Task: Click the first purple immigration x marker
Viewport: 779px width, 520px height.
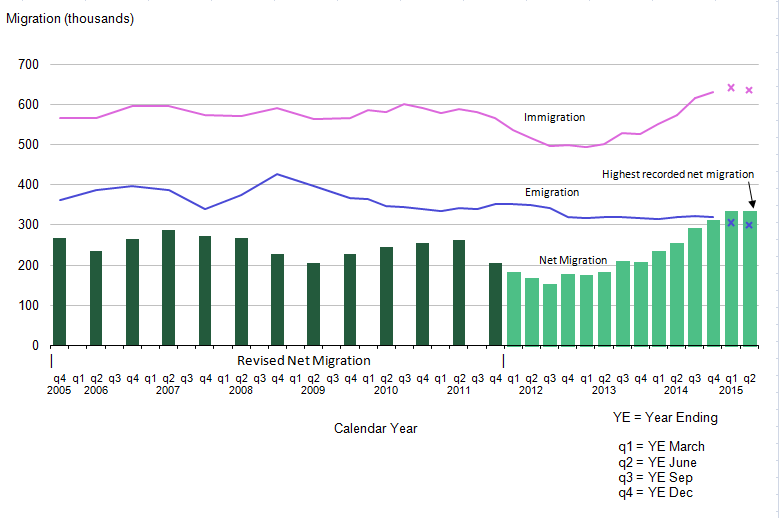Action: click(x=731, y=88)
